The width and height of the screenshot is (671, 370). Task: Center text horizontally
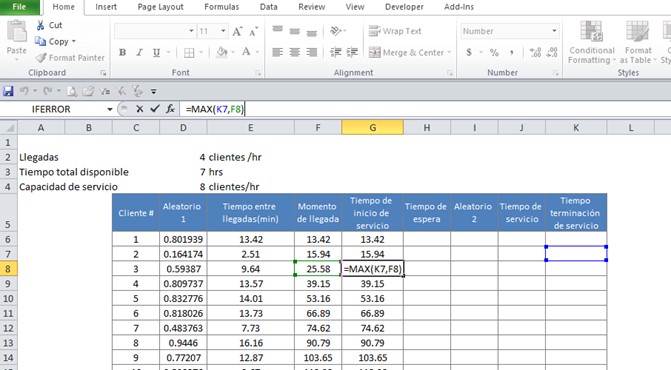click(x=294, y=52)
